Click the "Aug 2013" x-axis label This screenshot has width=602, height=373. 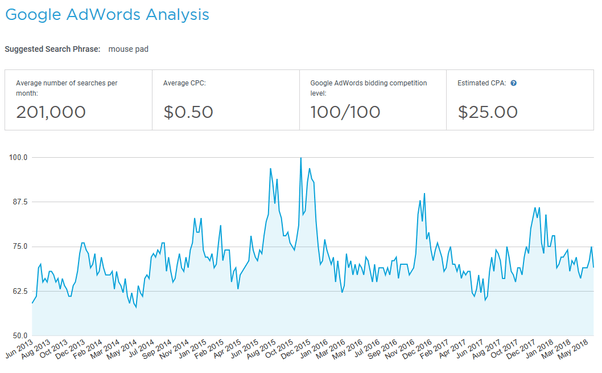[36, 349]
